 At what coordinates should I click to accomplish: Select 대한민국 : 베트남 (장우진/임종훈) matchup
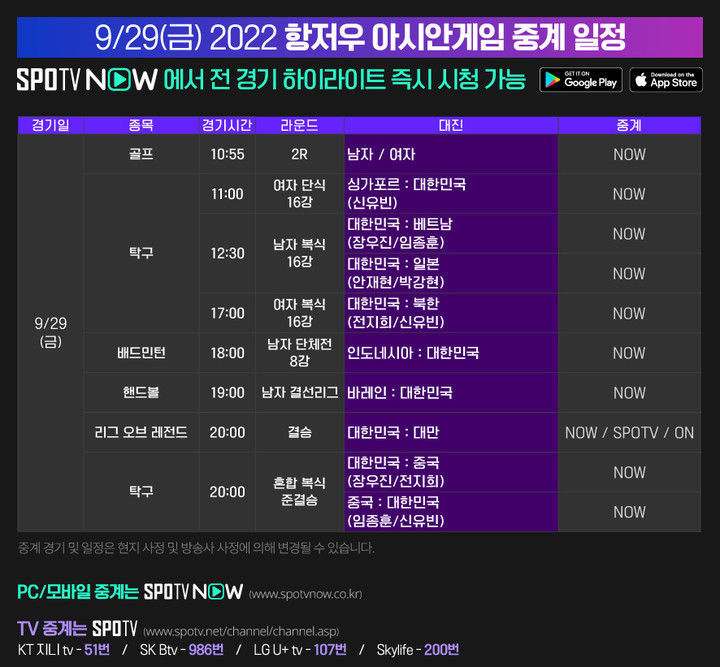(451, 233)
